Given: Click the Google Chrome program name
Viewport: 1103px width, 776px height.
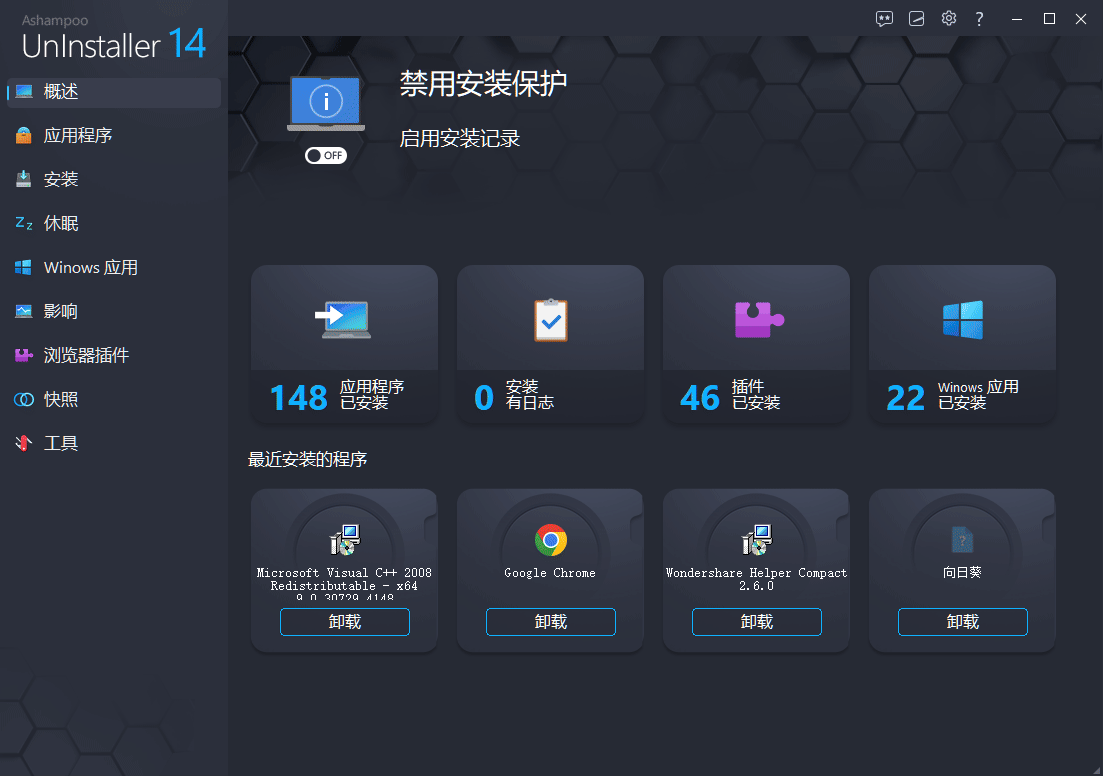Looking at the screenshot, I should coord(550,573).
